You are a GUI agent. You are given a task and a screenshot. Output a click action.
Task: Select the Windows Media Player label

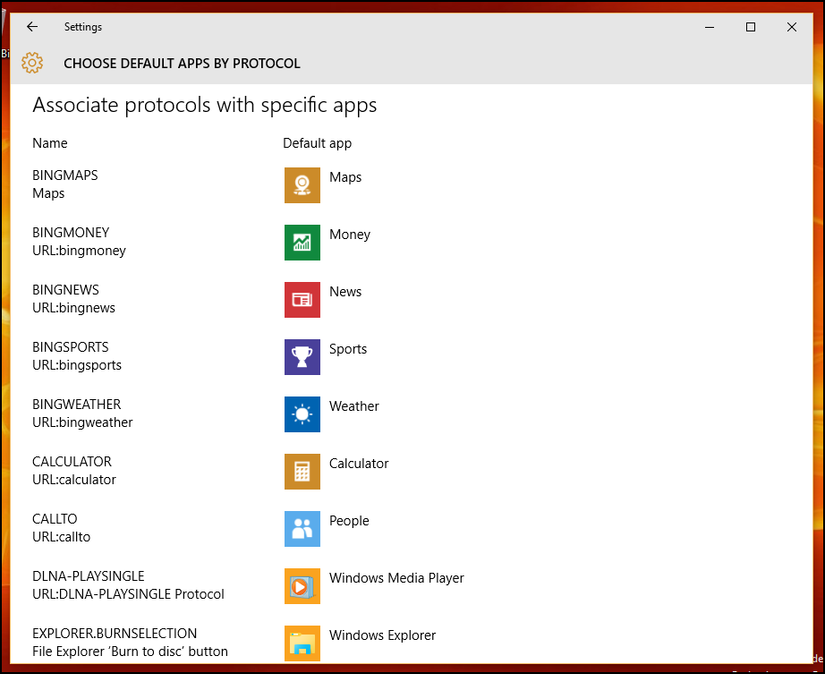point(396,578)
